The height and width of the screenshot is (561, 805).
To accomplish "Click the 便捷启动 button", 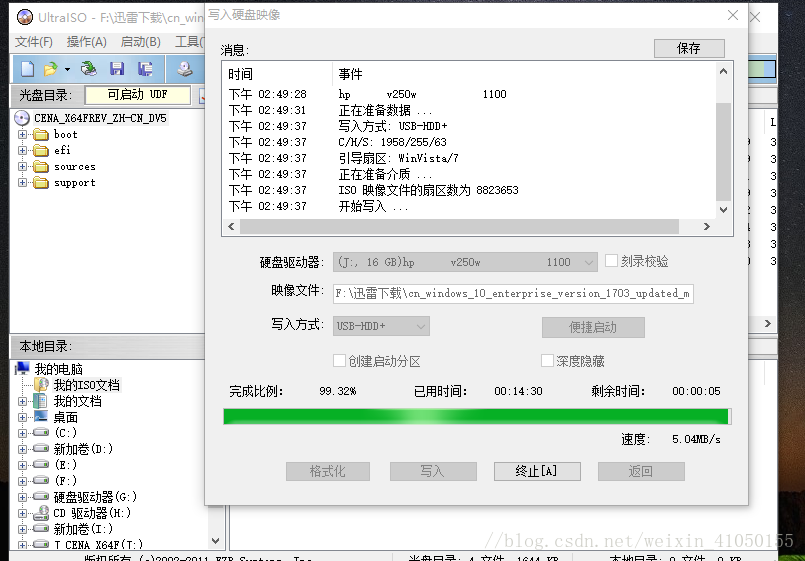I will tap(593, 327).
